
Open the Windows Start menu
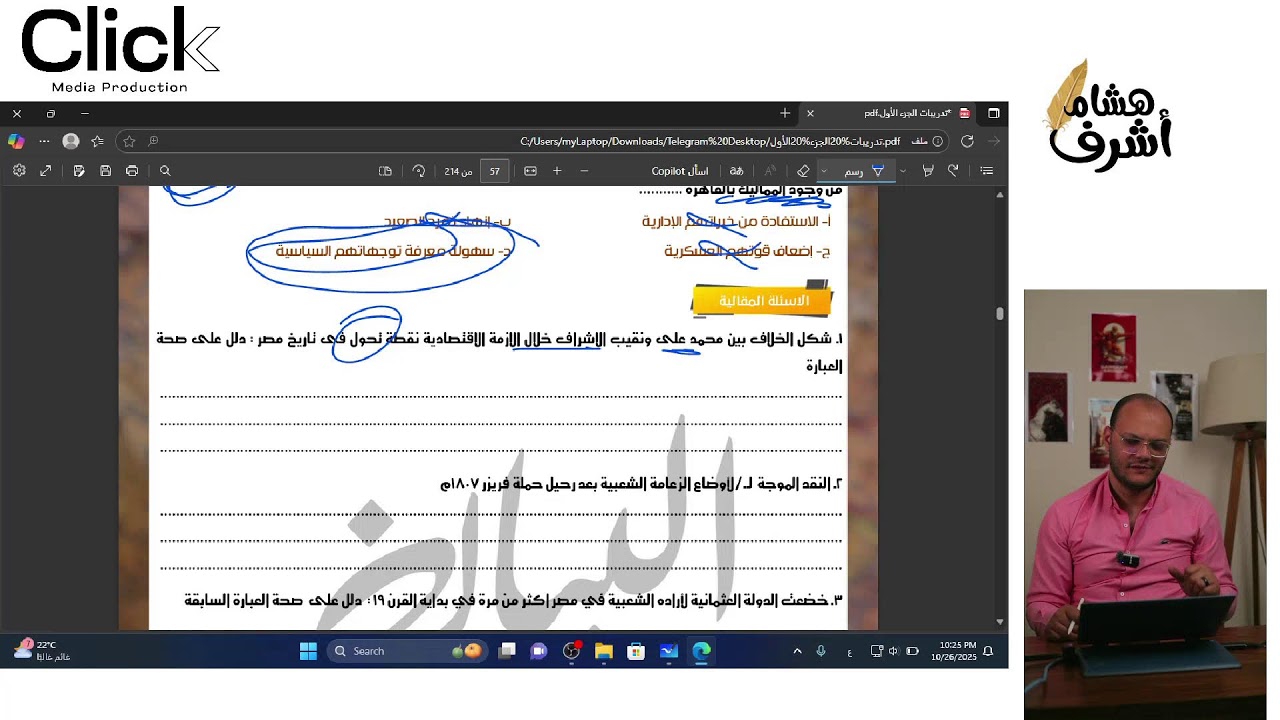pyautogui.click(x=308, y=651)
